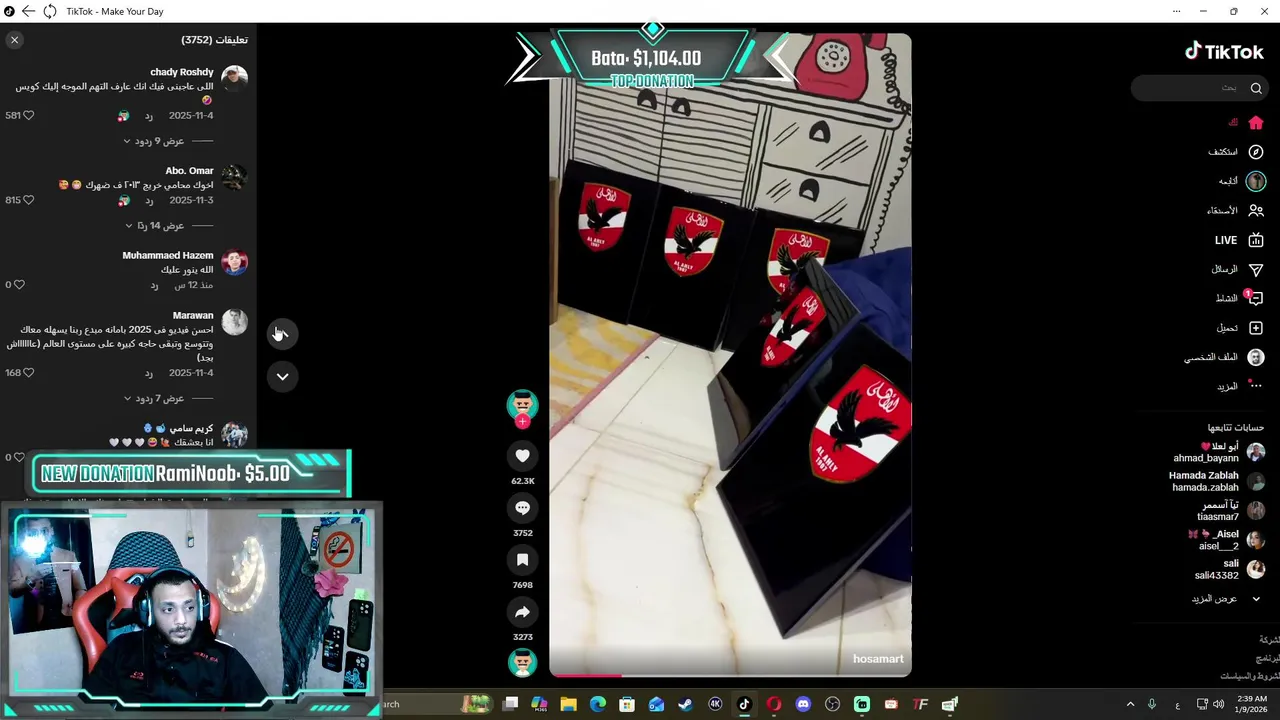Viewport: 1280px width, 720px height.
Task: Open the استكشف (Explore) sidebar item
Action: (1236, 152)
